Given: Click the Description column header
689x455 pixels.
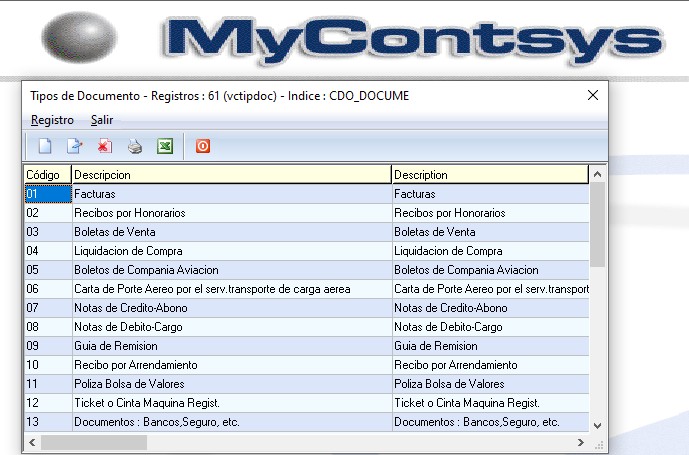Looking at the screenshot, I should click(489, 175).
